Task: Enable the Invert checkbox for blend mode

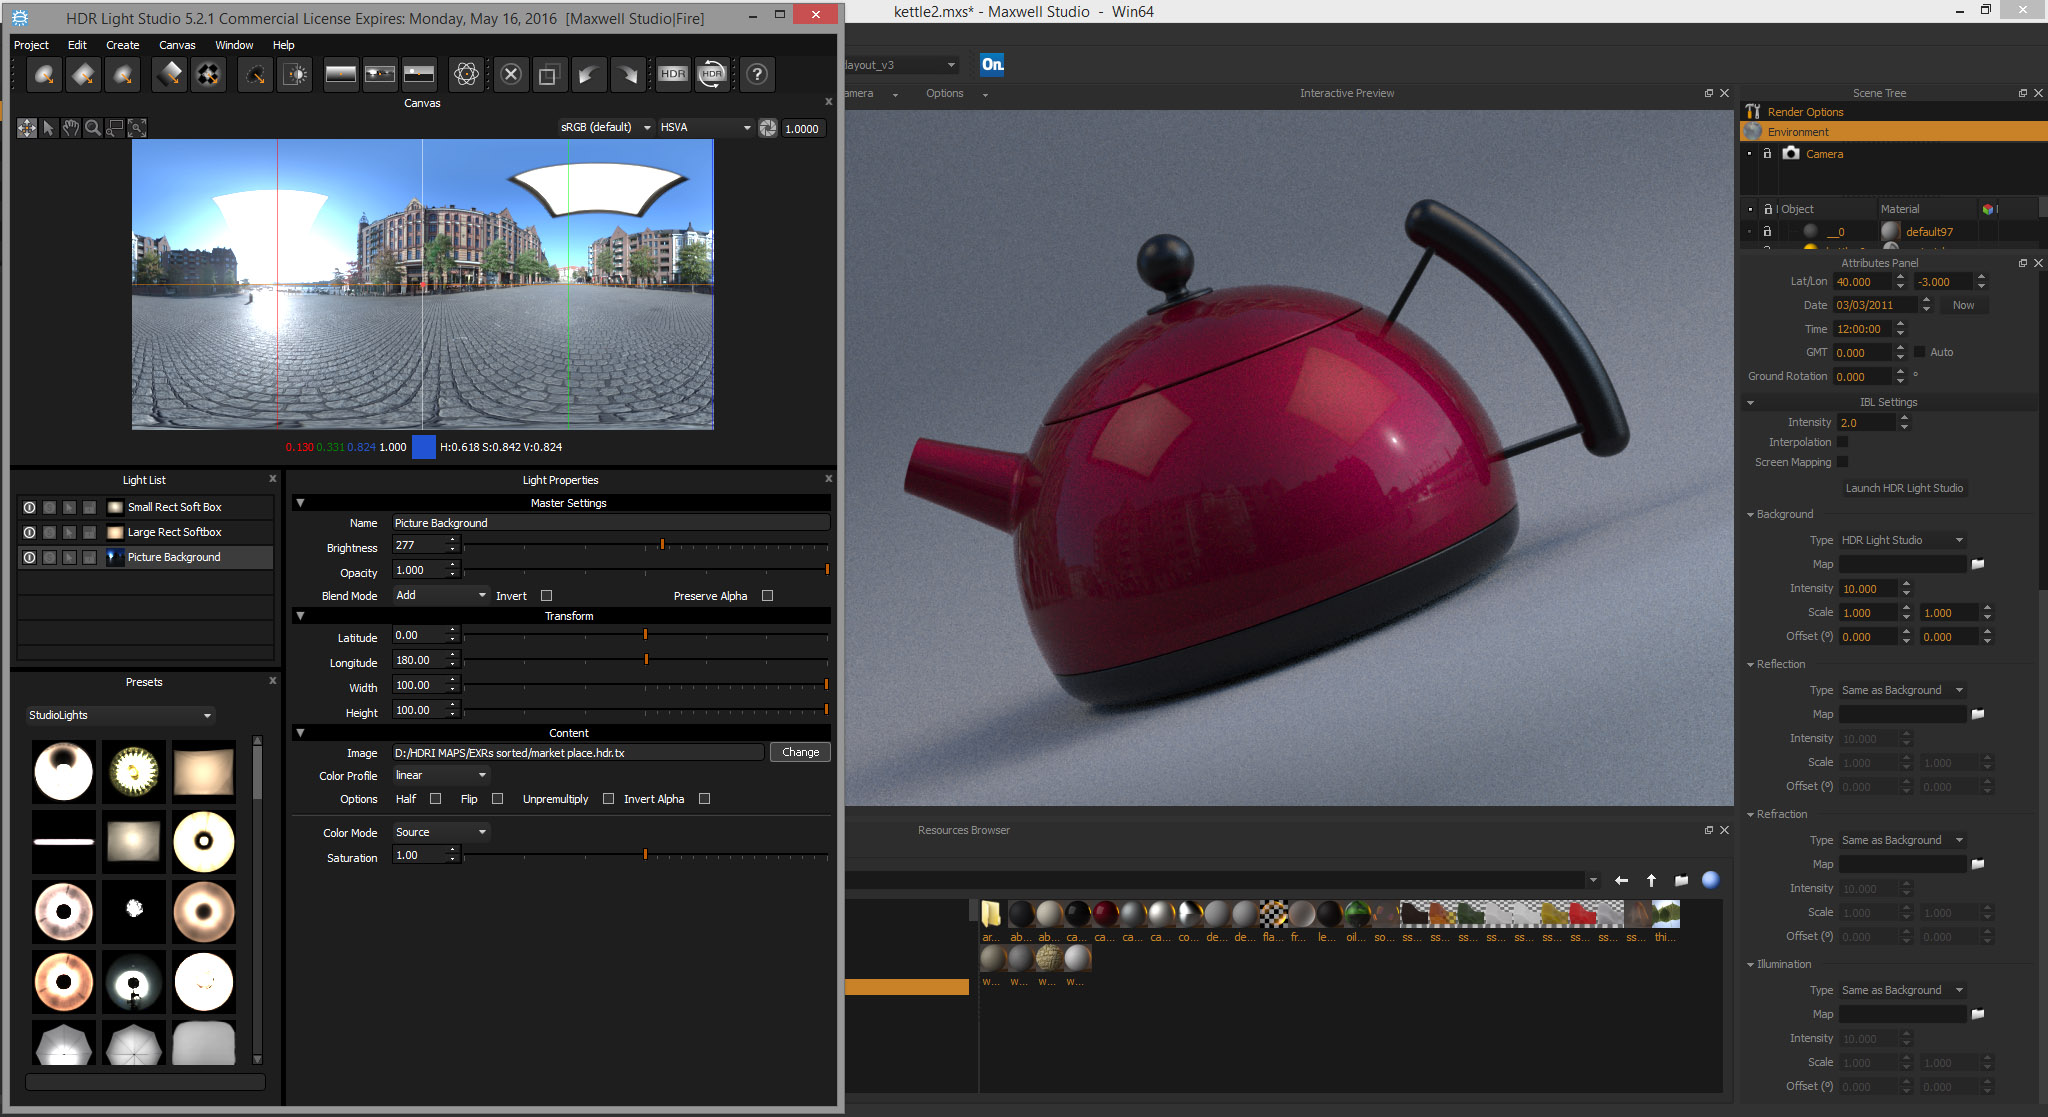Action: click(x=546, y=596)
